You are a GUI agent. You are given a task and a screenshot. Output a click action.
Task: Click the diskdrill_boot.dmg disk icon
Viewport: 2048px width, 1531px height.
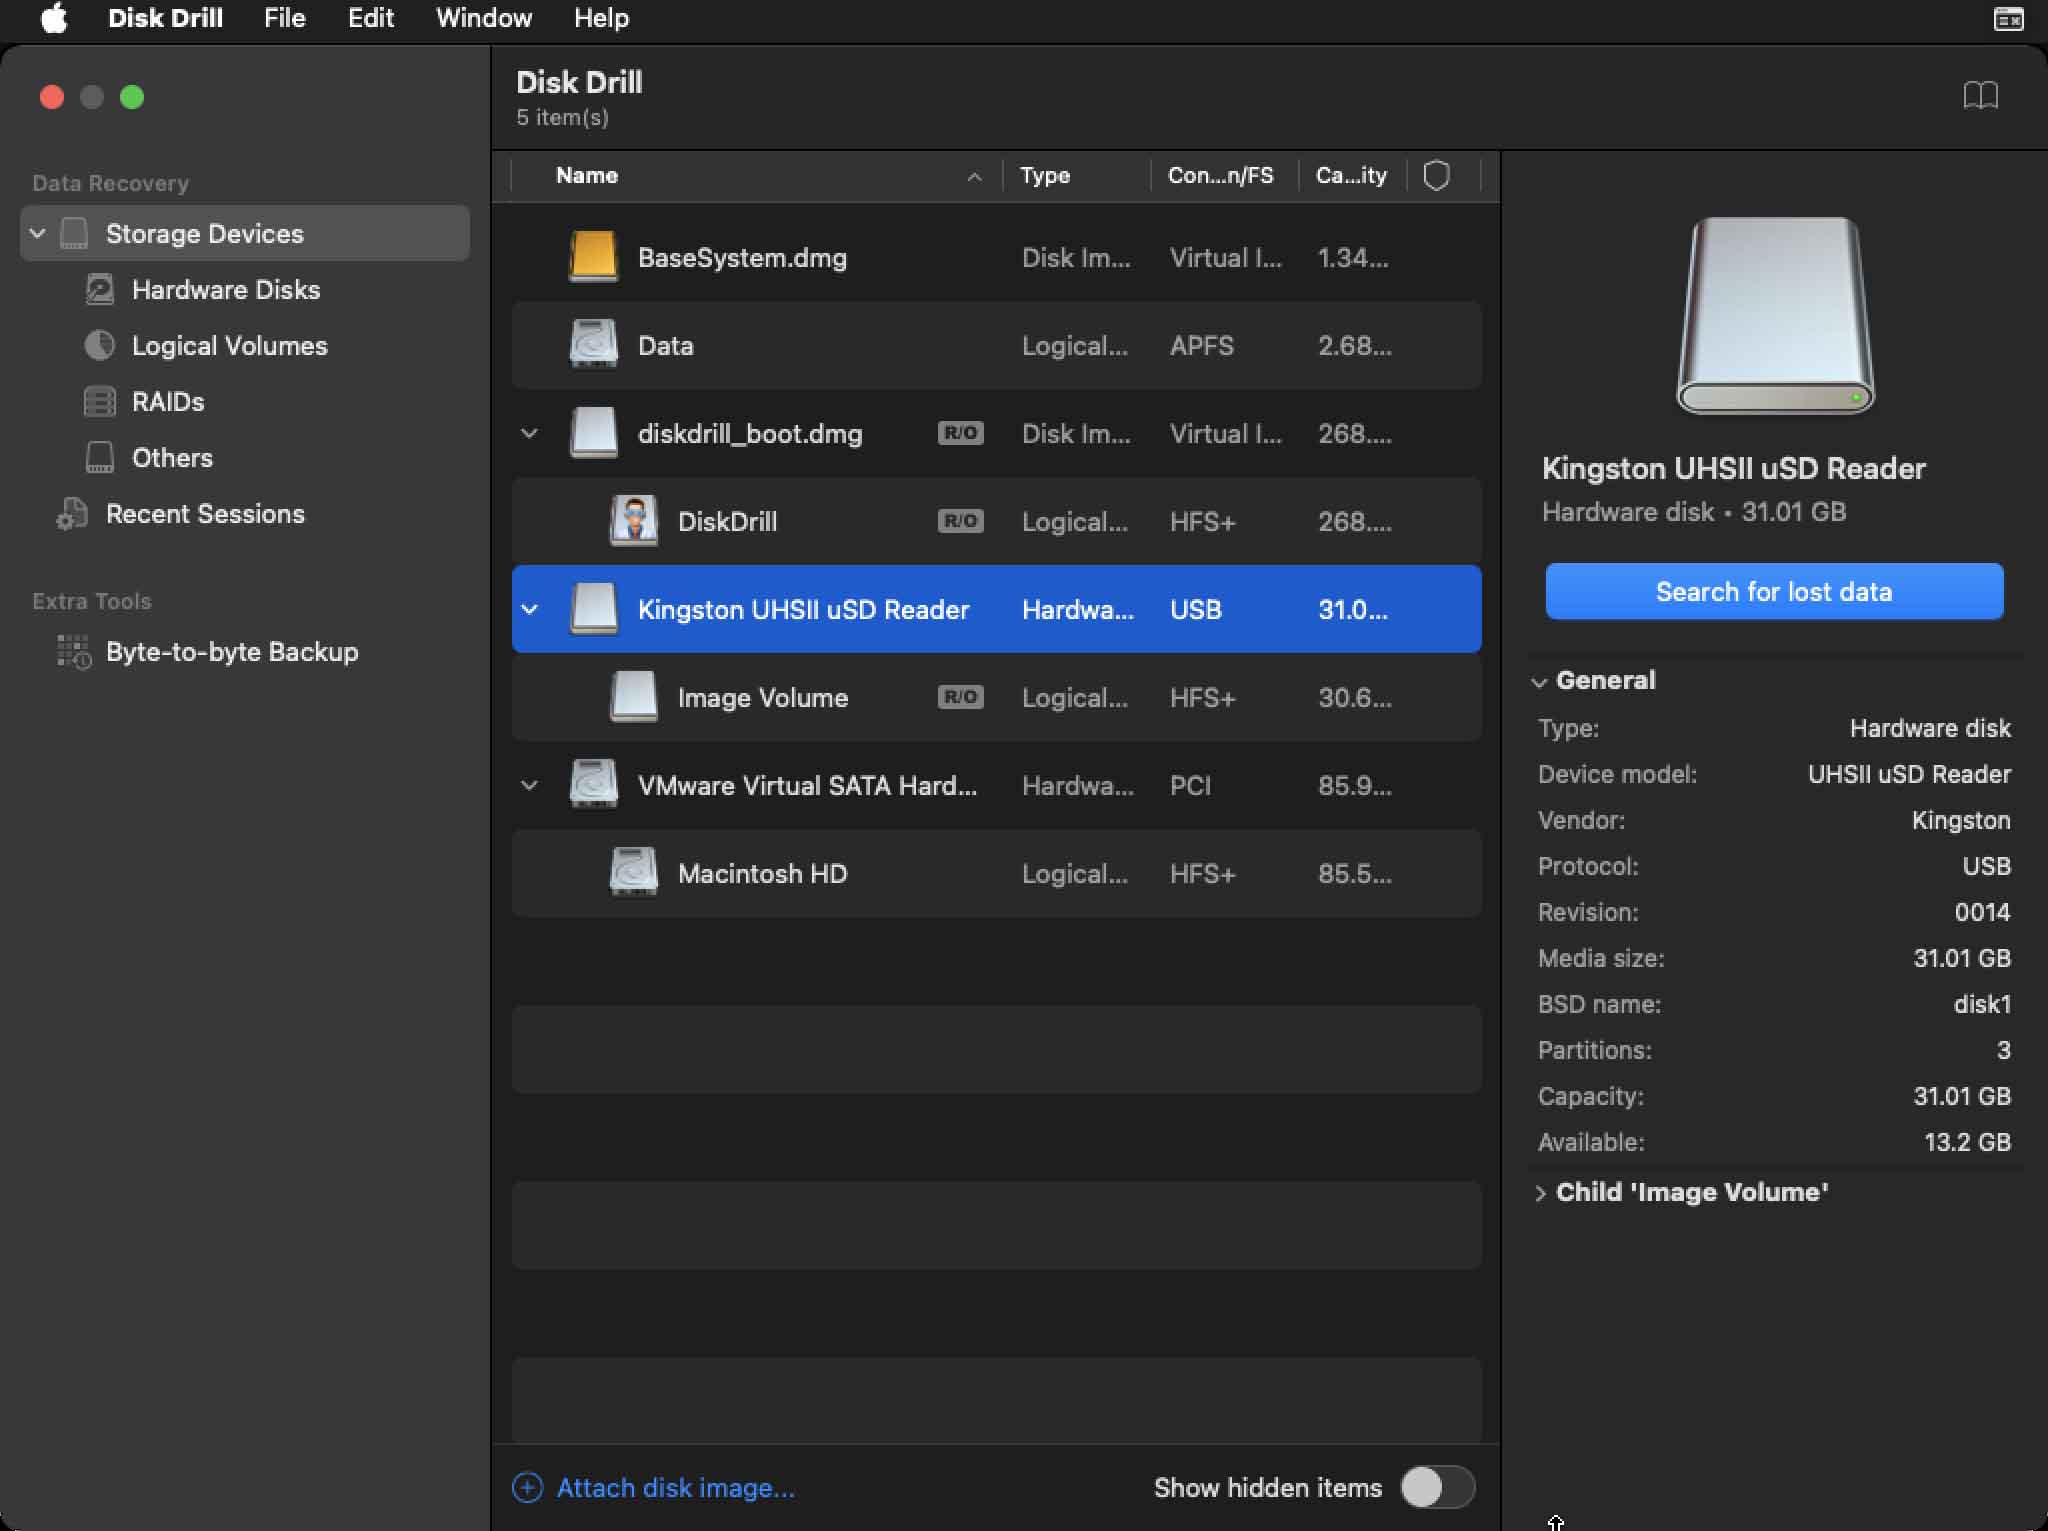point(593,433)
